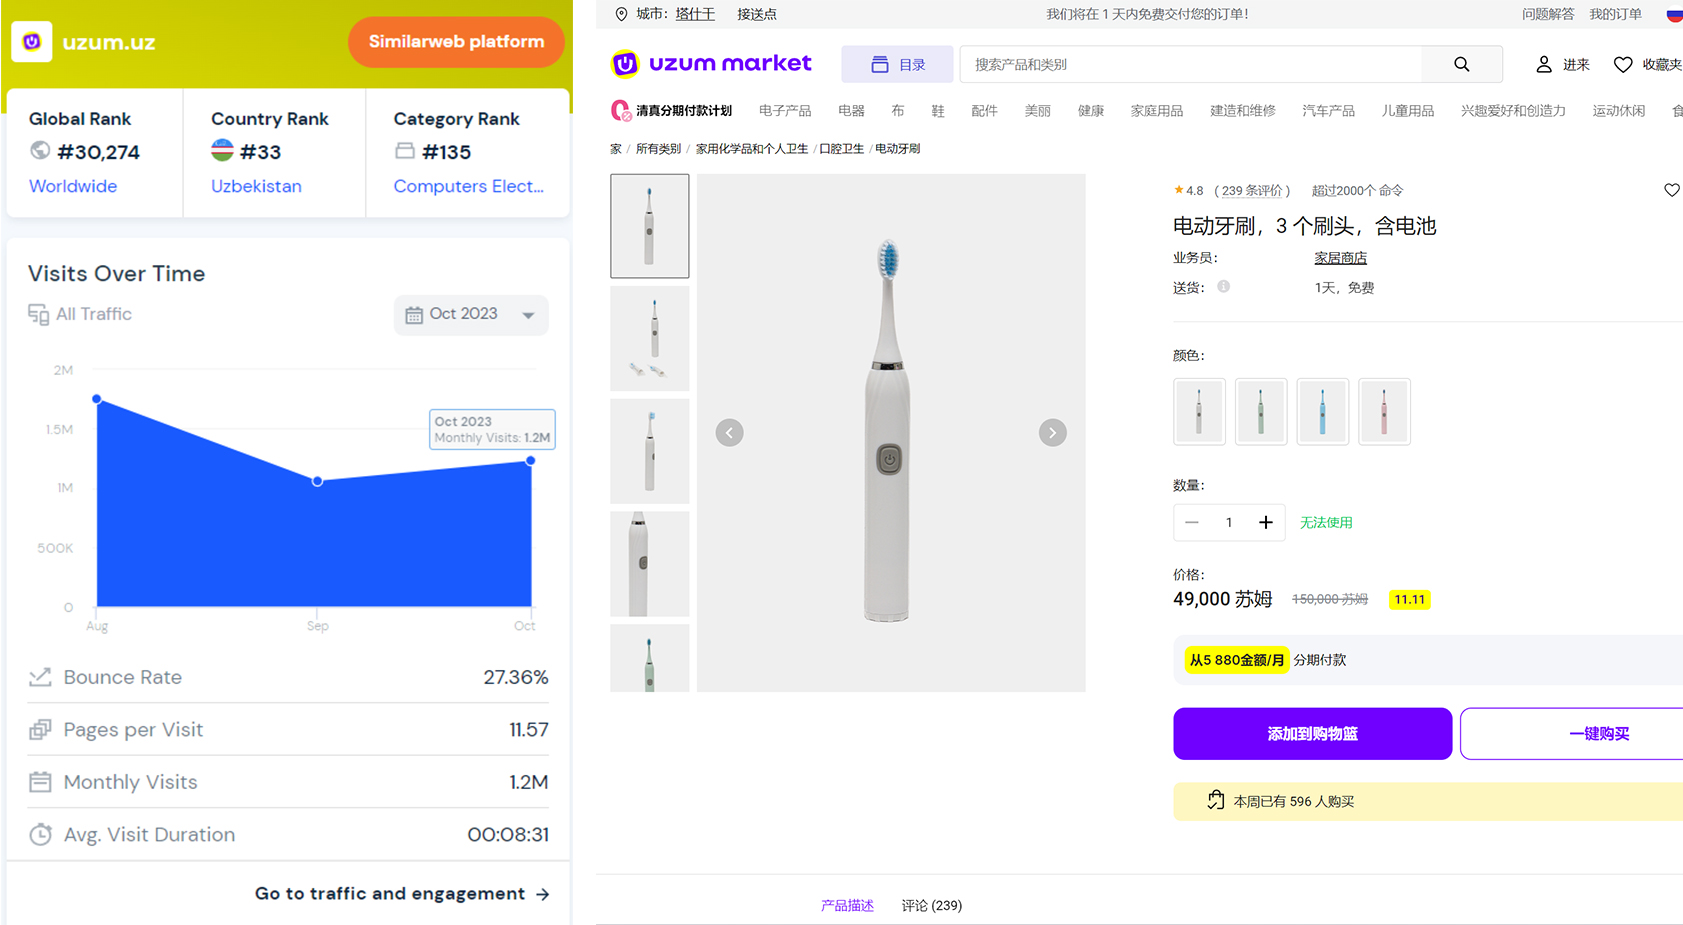This screenshot has width=1683, height=925.
Task: Open the 家庭用品 category menu
Action: 1157,111
